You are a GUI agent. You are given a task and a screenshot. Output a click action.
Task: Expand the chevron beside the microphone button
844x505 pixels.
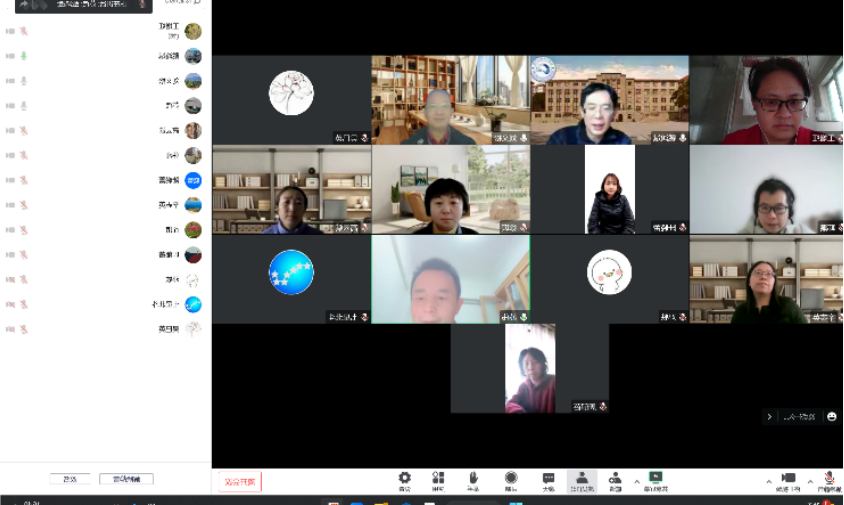click(810, 481)
